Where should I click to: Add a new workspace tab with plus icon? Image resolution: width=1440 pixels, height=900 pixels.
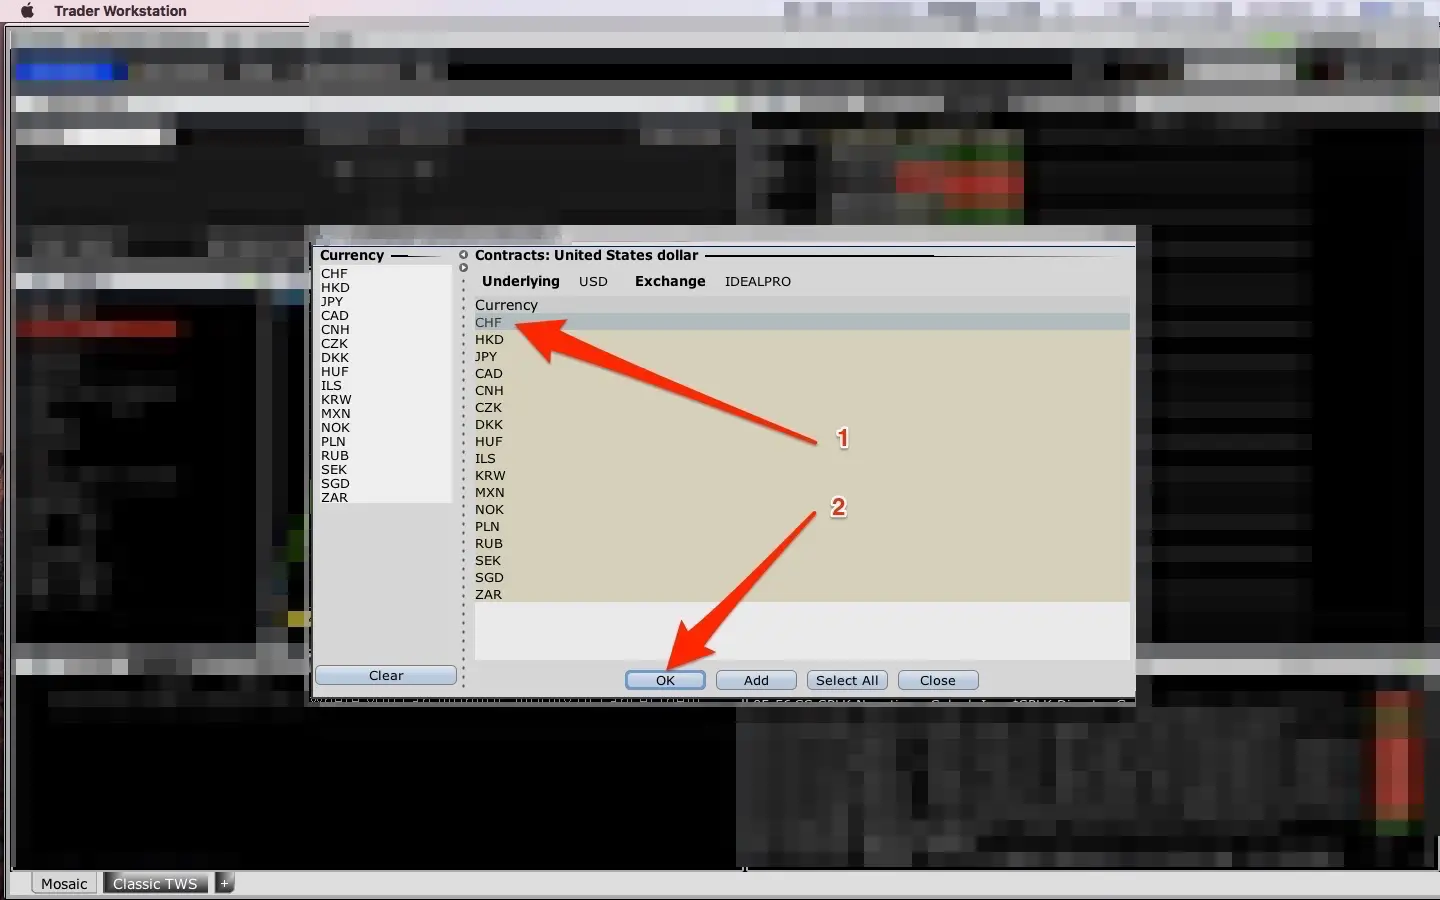pos(225,883)
